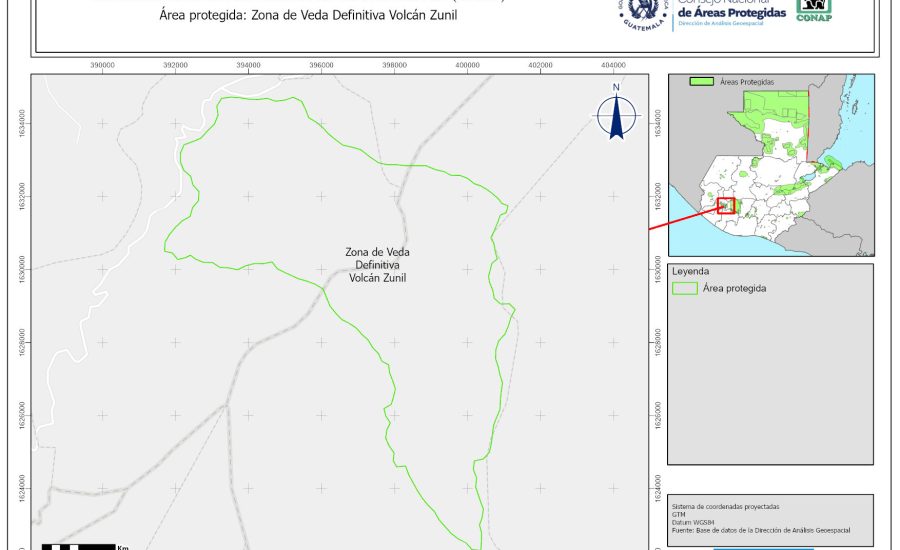The image size is (900, 550).
Task: Click the Guatemala government circular seal
Action: [x=641, y=12]
